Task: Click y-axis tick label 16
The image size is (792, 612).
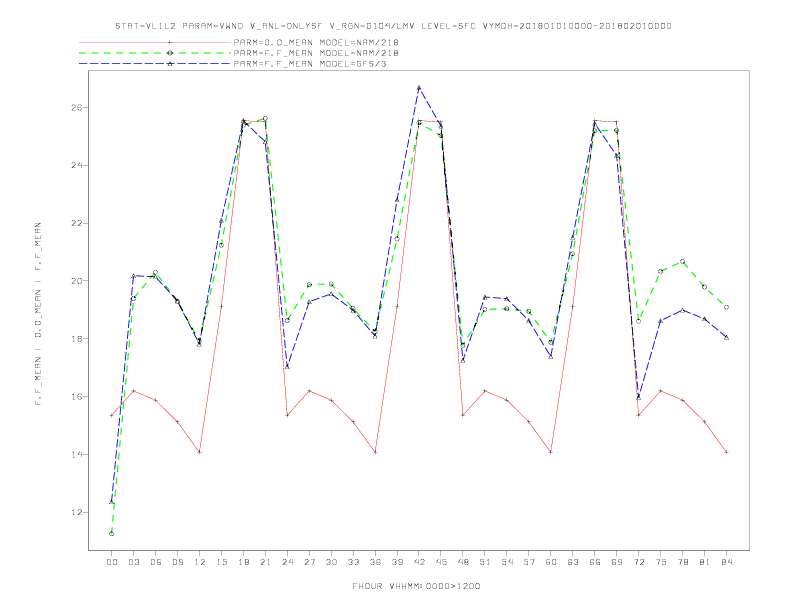Action: [x=77, y=396]
